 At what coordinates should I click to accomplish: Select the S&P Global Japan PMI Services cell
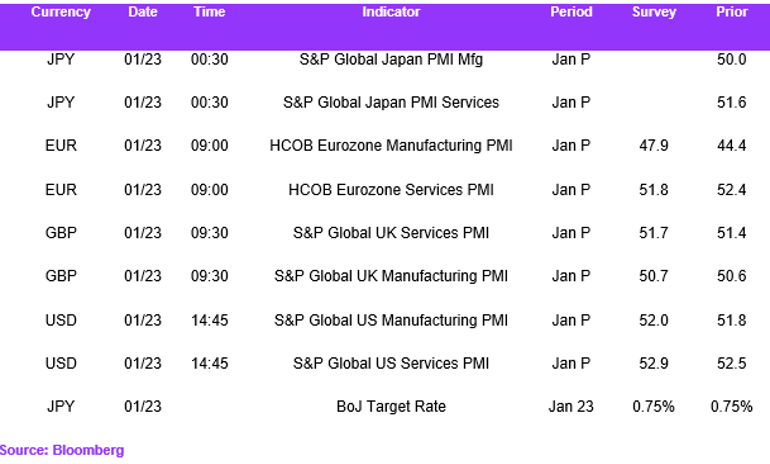[x=391, y=103]
